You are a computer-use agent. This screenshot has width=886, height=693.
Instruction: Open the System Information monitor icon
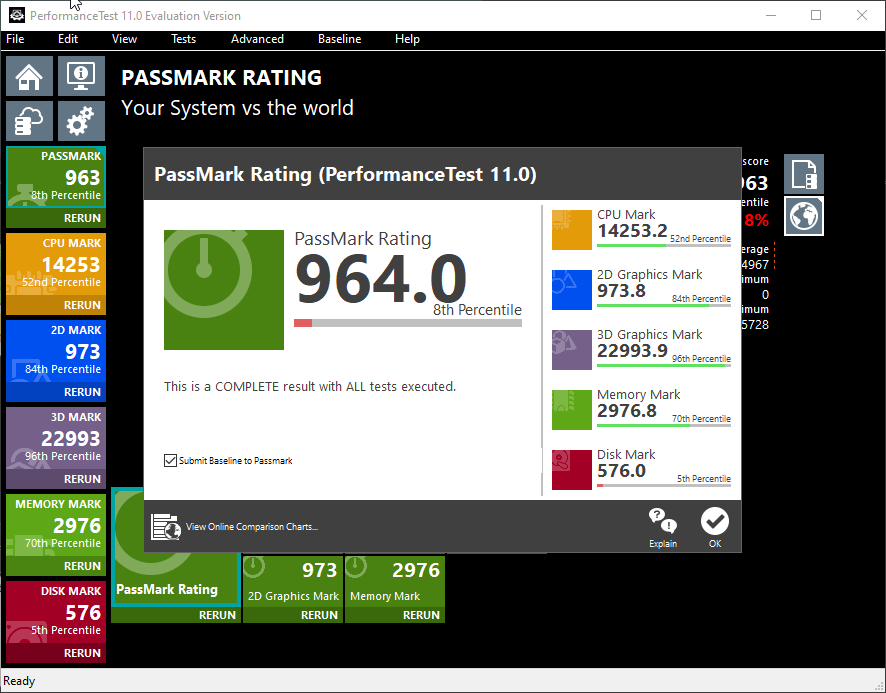click(x=81, y=76)
